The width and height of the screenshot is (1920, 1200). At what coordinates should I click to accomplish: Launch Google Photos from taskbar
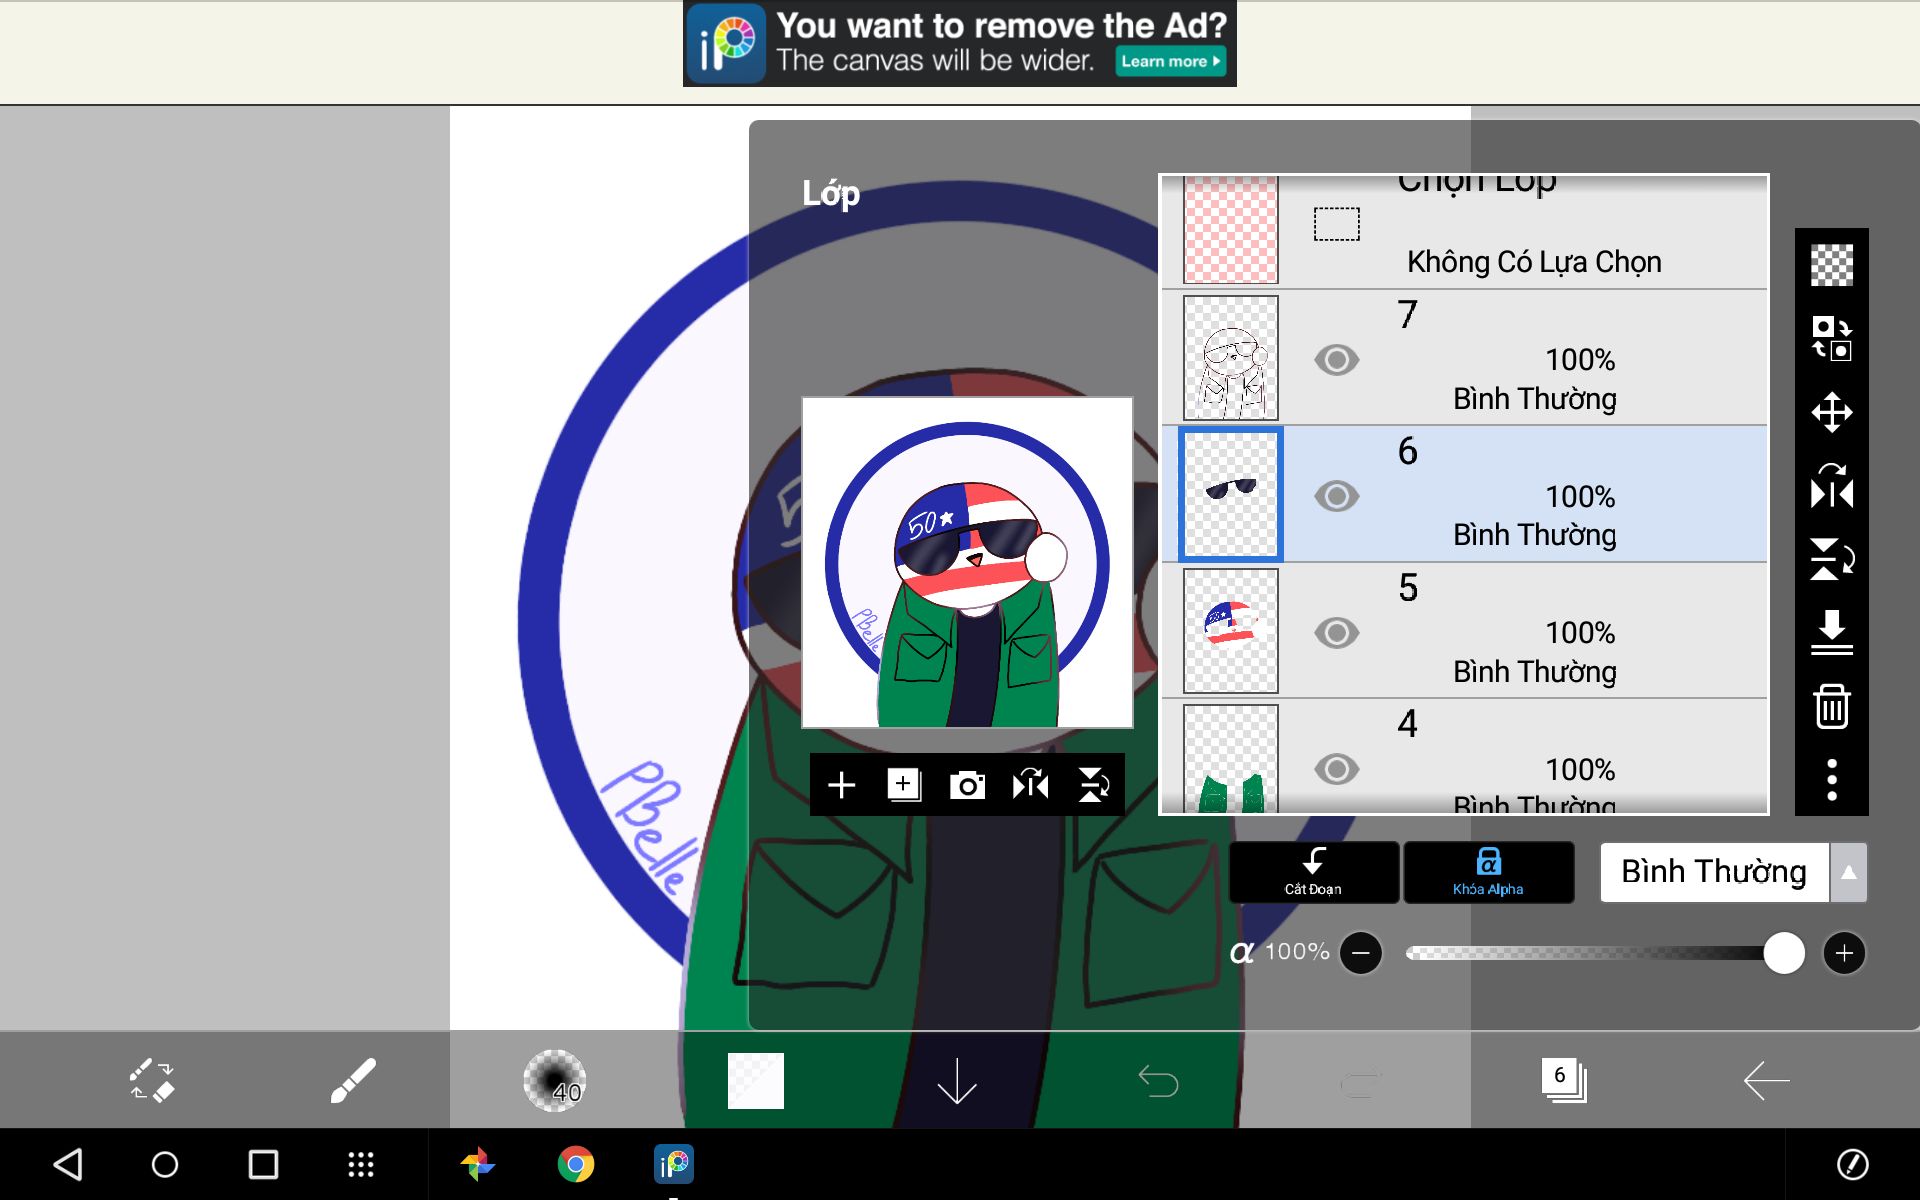point(478,1164)
